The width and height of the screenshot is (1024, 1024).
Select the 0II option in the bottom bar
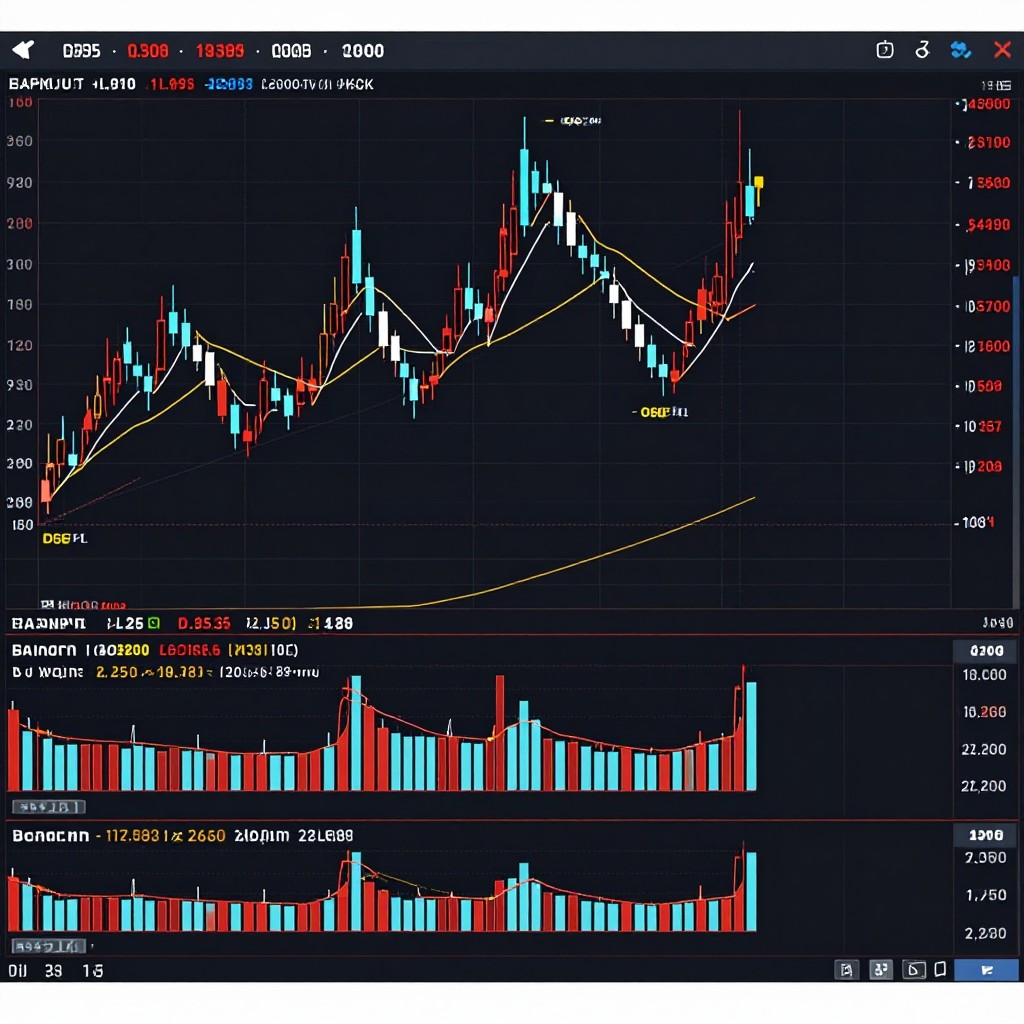point(18,971)
